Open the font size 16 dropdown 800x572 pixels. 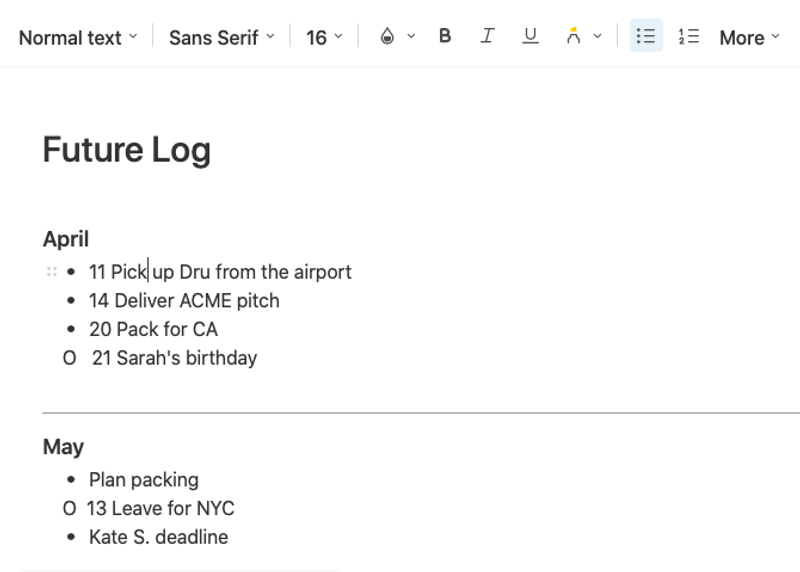(x=324, y=37)
